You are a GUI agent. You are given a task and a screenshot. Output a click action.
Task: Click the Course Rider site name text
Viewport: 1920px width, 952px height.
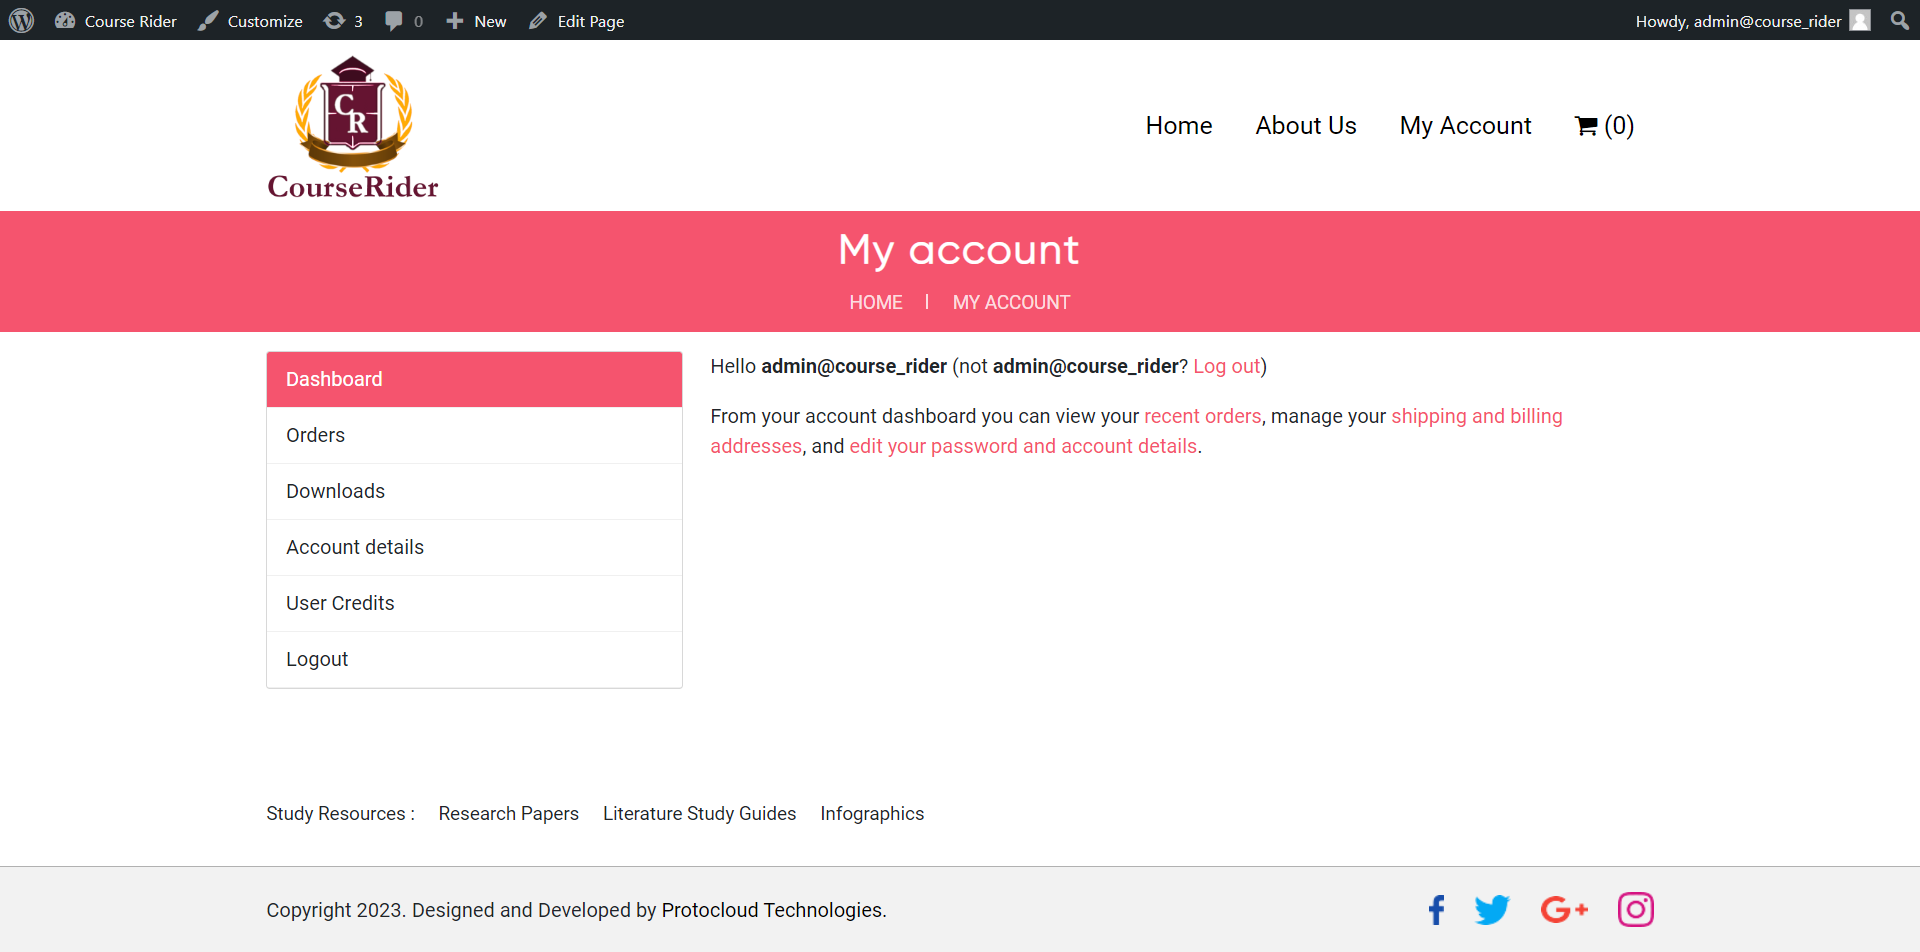point(131,21)
